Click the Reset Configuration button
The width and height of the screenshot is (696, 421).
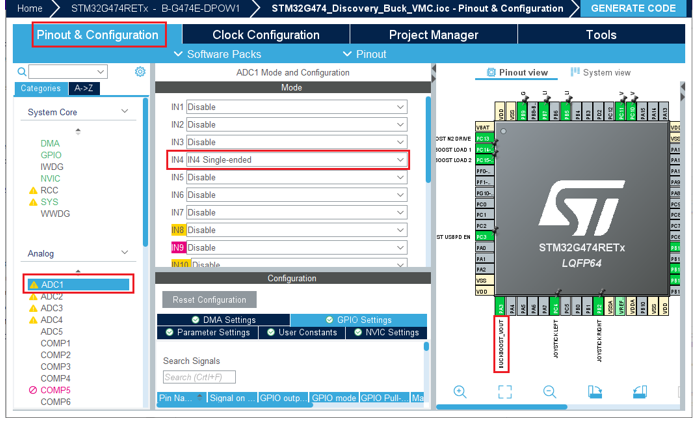coord(209,300)
